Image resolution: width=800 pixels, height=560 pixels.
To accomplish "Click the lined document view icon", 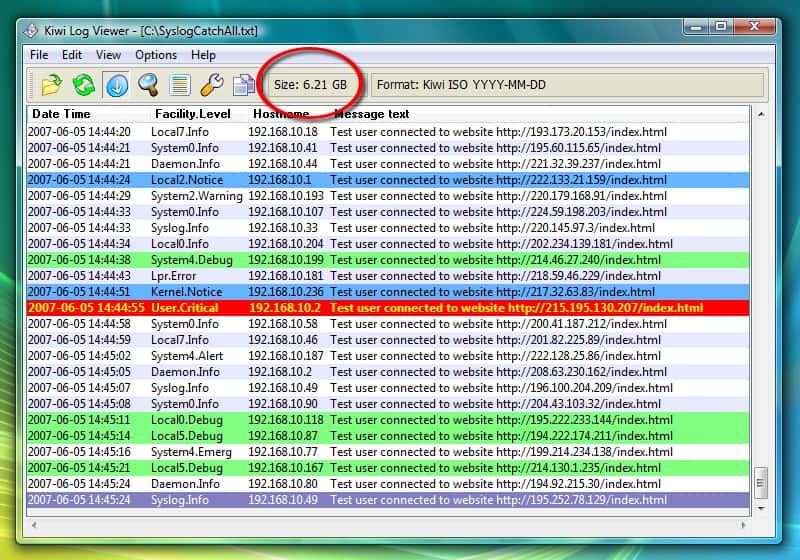I will coord(180,85).
